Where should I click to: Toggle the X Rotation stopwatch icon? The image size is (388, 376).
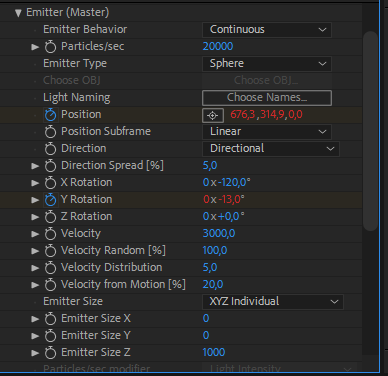pos(50,183)
